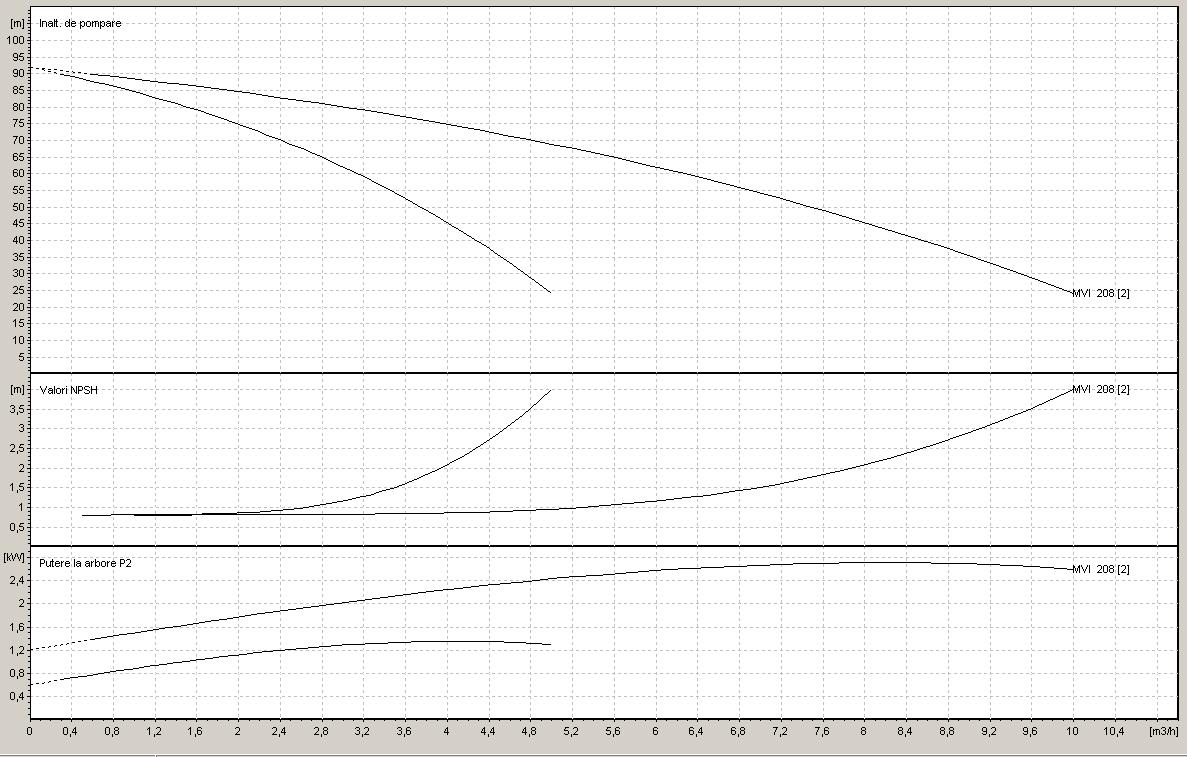Click the 10,4 tick on the flow axis

[1114, 732]
